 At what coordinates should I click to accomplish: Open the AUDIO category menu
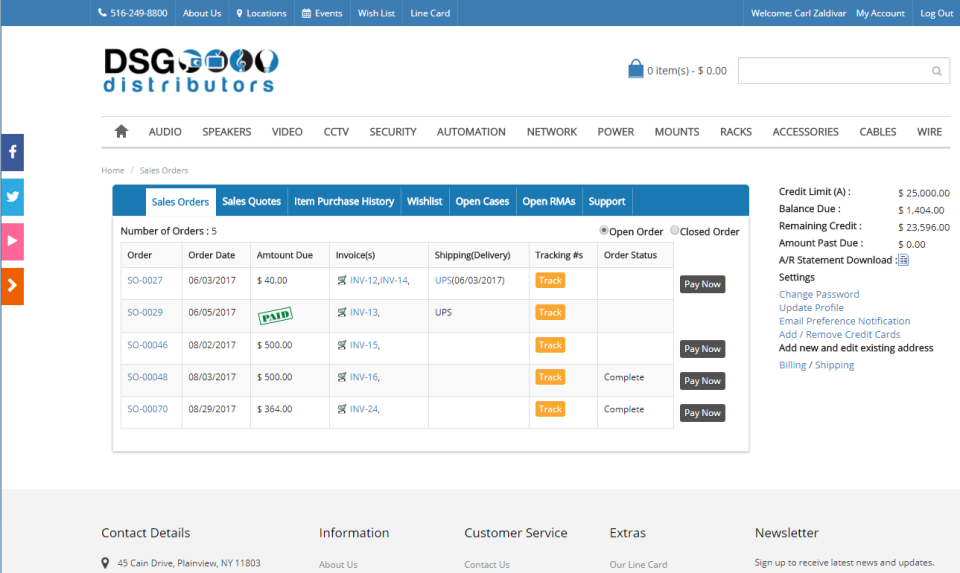tap(165, 132)
